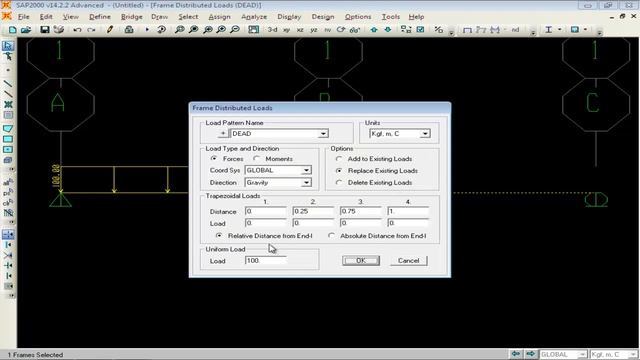Open the Define menu
The height and width of the screenshot is (360, 640).
[x=100, y=17]
